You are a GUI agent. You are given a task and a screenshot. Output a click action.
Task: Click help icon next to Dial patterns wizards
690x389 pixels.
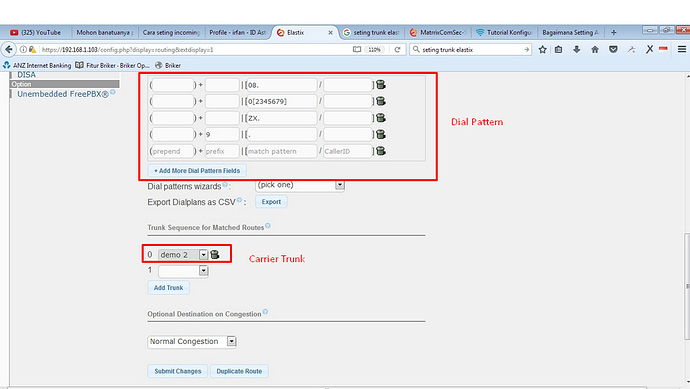225,185
